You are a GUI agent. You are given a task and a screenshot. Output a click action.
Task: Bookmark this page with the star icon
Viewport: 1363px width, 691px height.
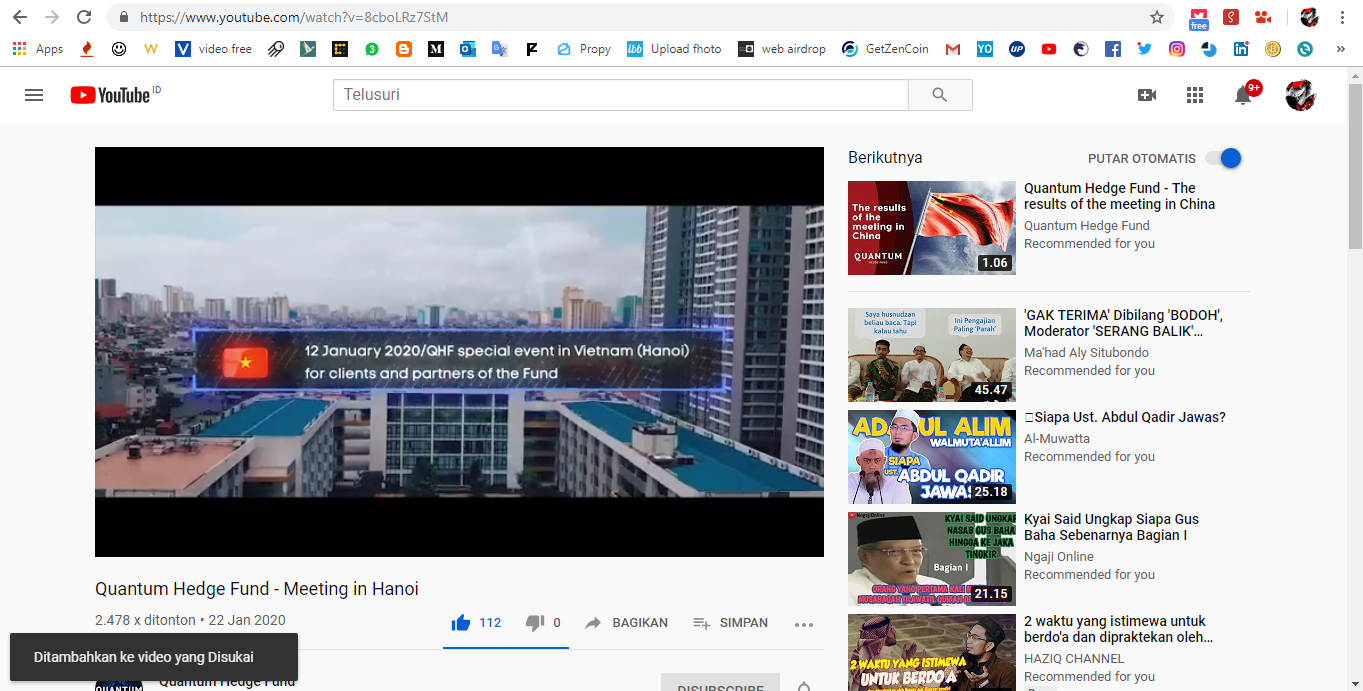pos(1157,17)
